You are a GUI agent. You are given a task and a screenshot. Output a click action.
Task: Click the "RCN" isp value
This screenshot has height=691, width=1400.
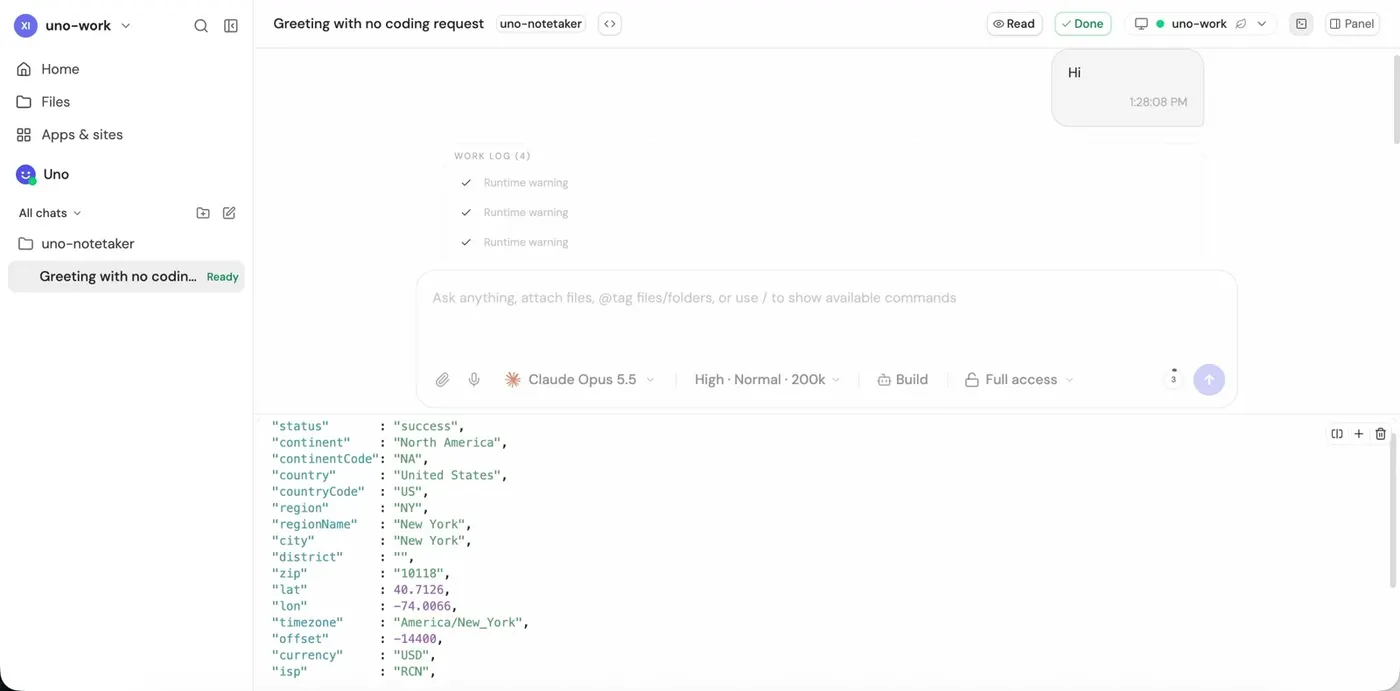point(411,672)
